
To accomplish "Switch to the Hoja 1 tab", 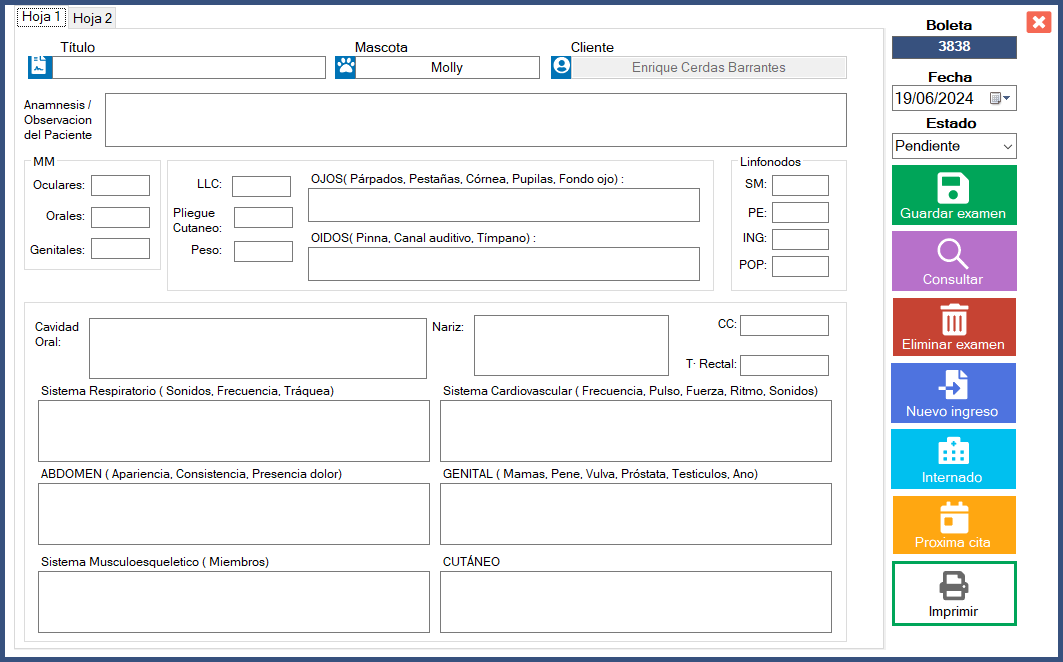I will pyautogui.click(x=41, y=17).
